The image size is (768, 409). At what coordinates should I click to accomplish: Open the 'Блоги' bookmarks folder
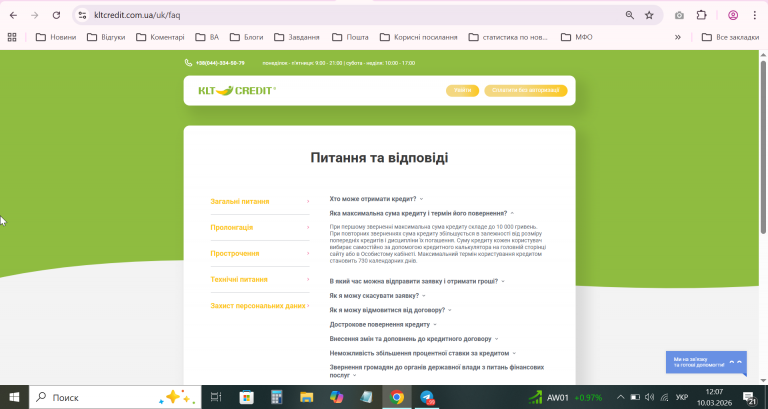(247, 37)
